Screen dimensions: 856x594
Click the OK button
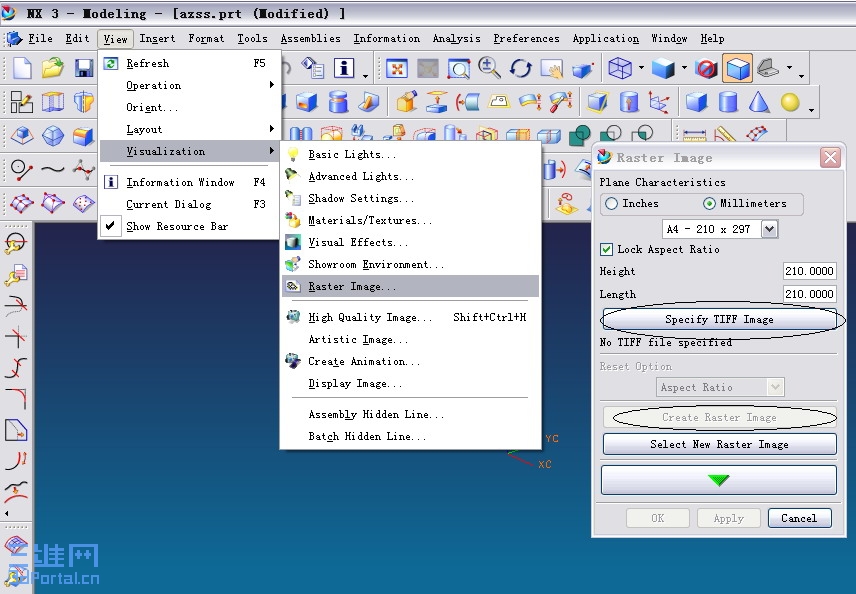click(x=658, y=518)
